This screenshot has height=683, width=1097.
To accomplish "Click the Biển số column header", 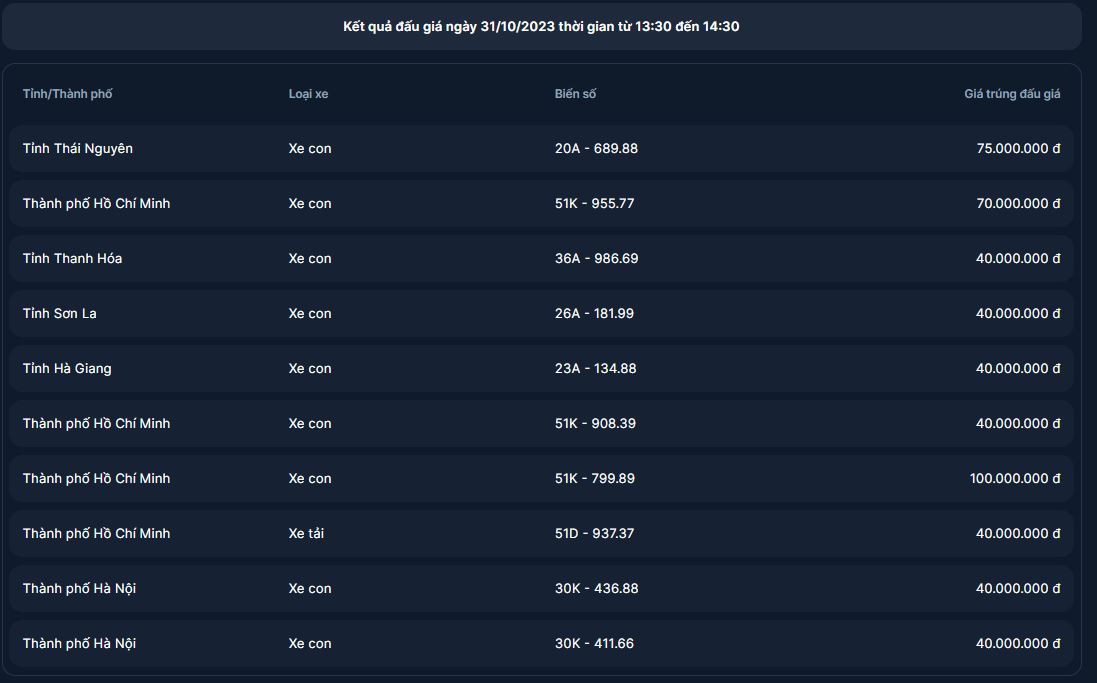I will point(575,94).
